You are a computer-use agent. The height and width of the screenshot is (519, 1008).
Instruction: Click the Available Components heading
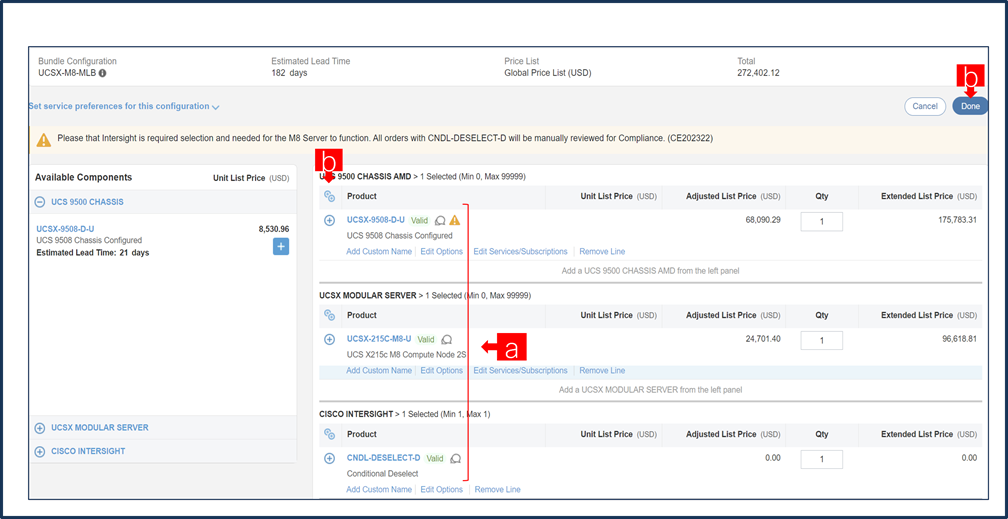(x=84, y=178)
